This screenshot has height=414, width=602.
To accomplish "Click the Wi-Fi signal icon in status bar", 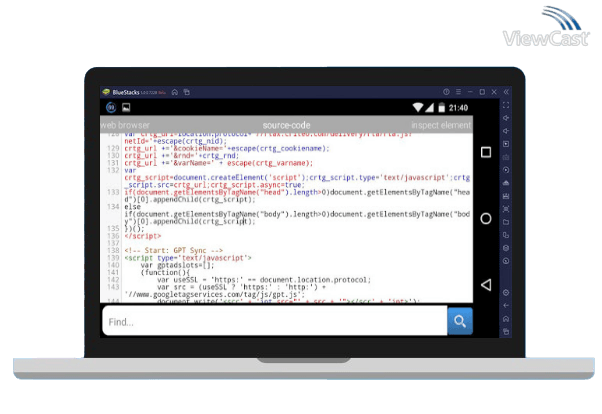I will [418, 108].
